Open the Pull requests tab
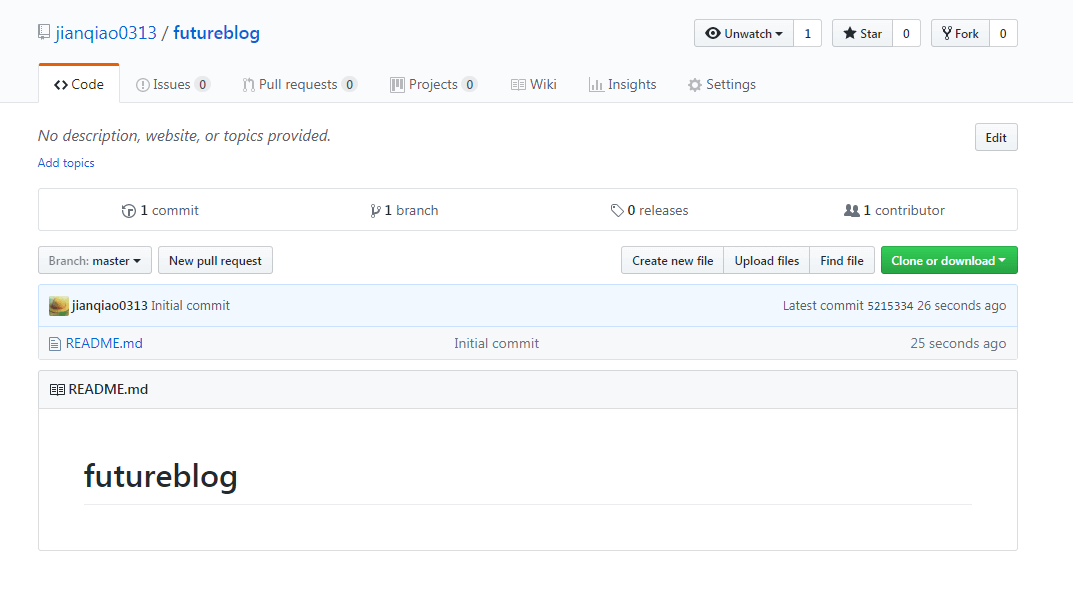This screenshot has height=611, width=1073. pyautogui.click(x=299, y=84)
